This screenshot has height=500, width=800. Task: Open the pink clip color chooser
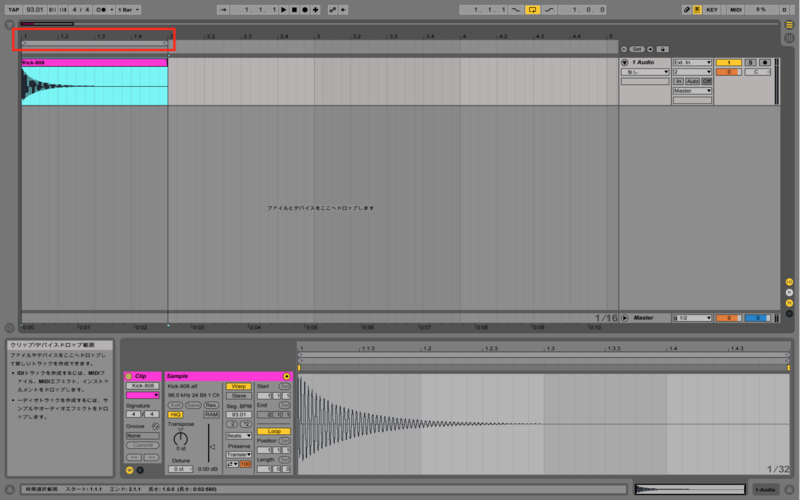coord(142,395)
